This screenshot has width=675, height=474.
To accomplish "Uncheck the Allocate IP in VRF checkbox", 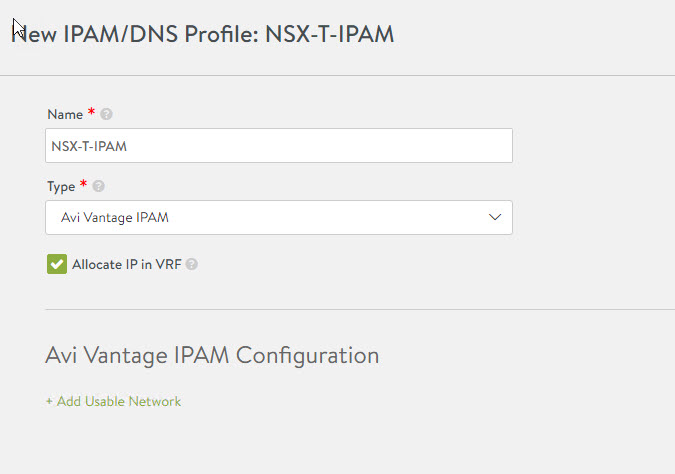I will click(x=57, y=264).
